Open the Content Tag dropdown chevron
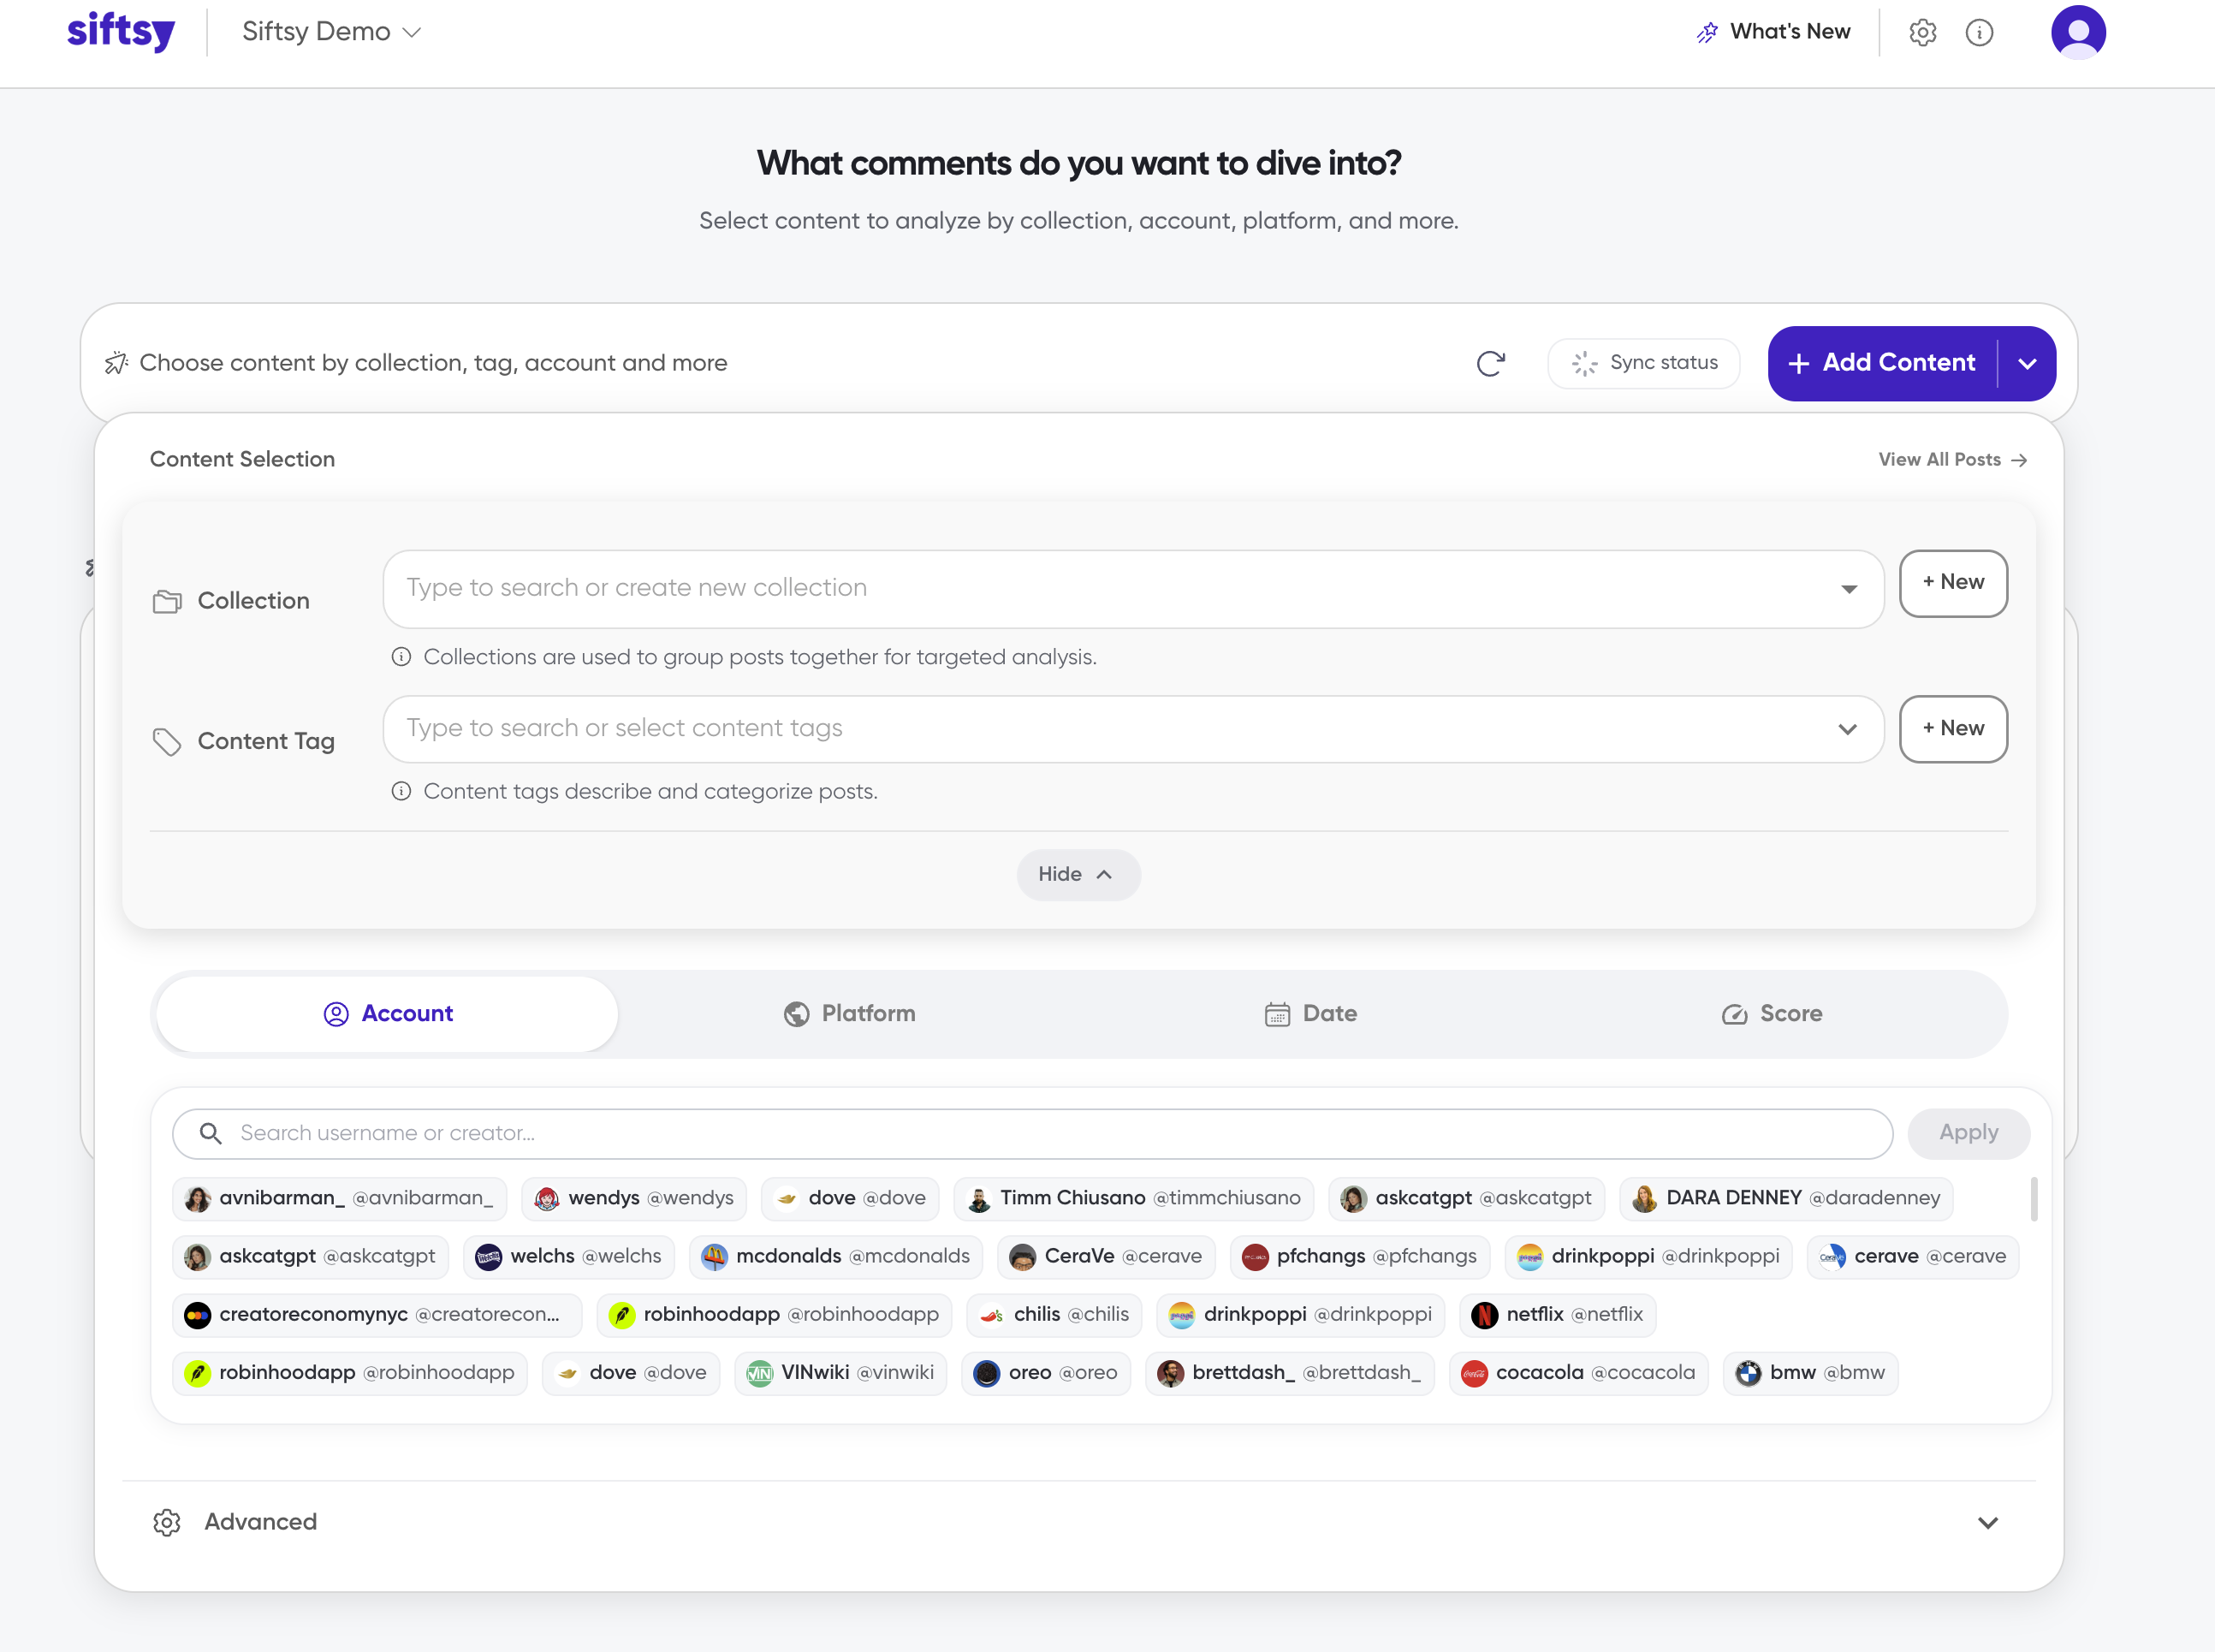Screen dimensions: 2215x1652 (1847, 729)
